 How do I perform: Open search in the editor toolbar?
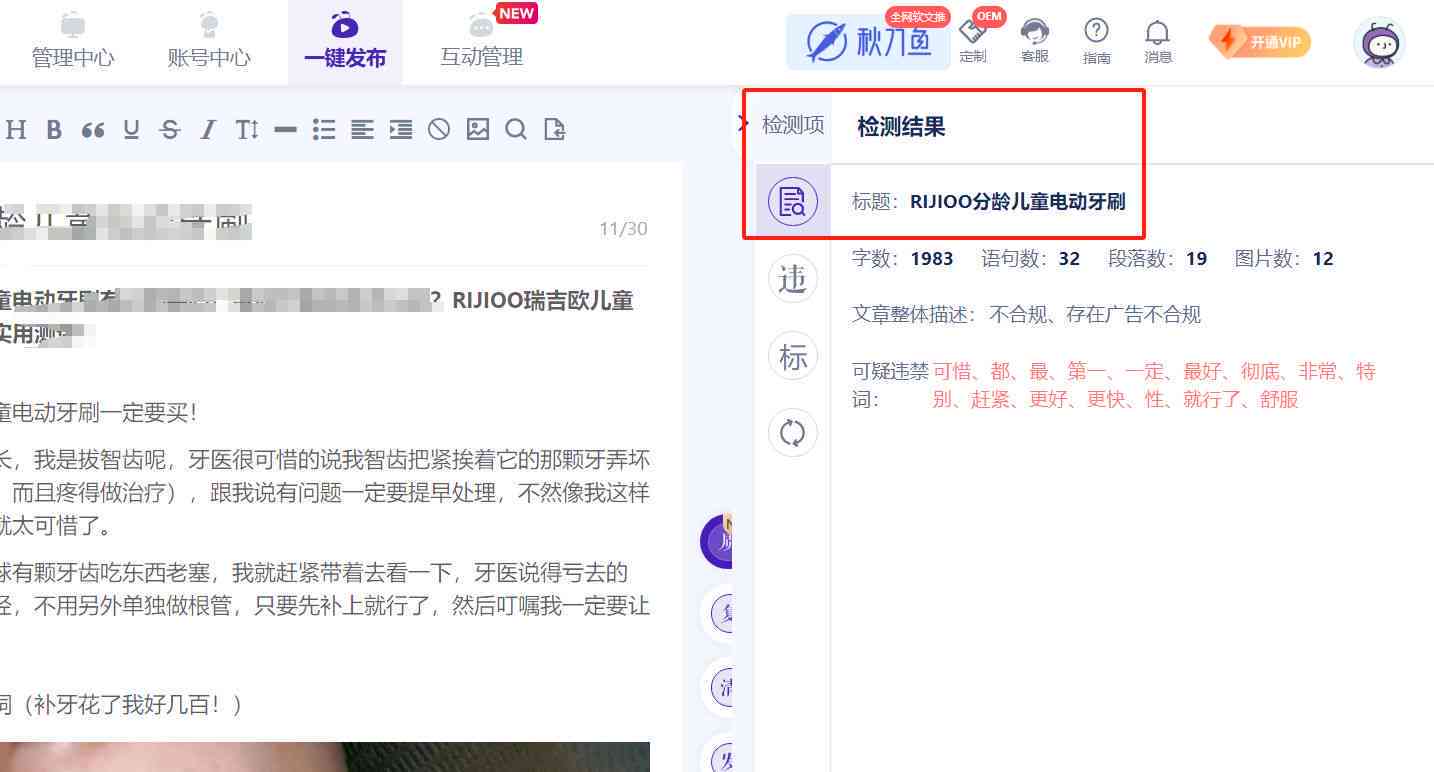click(x=516, y=129)
